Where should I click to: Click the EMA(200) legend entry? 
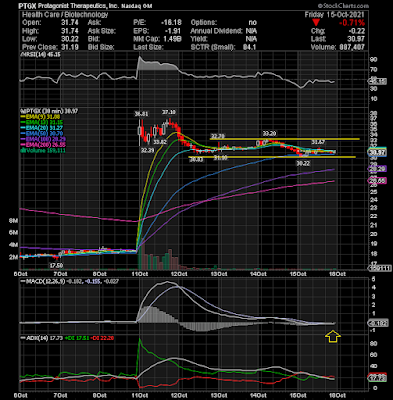click(x=44, y=144)
